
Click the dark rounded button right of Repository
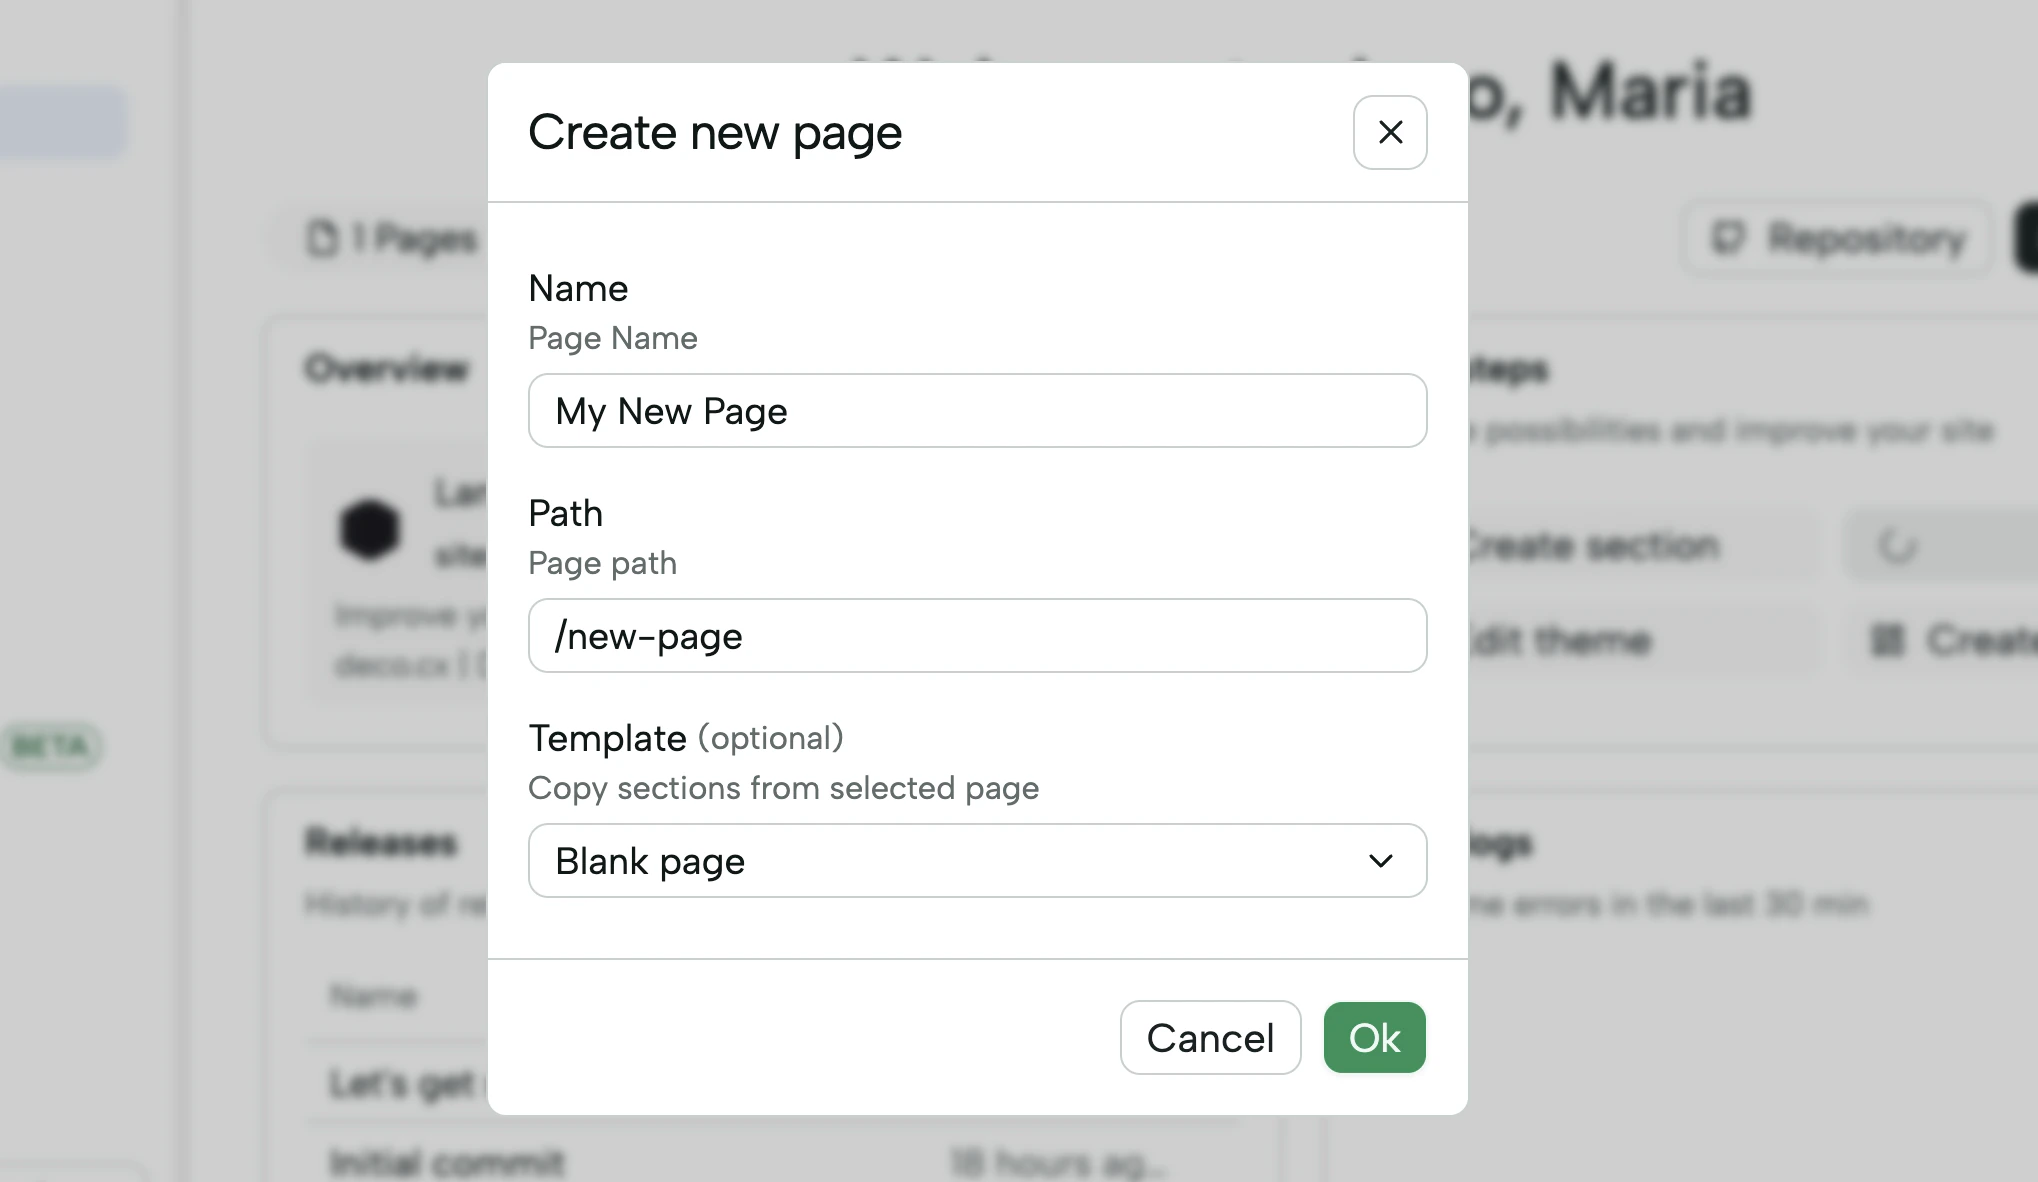coord(2025,238)
